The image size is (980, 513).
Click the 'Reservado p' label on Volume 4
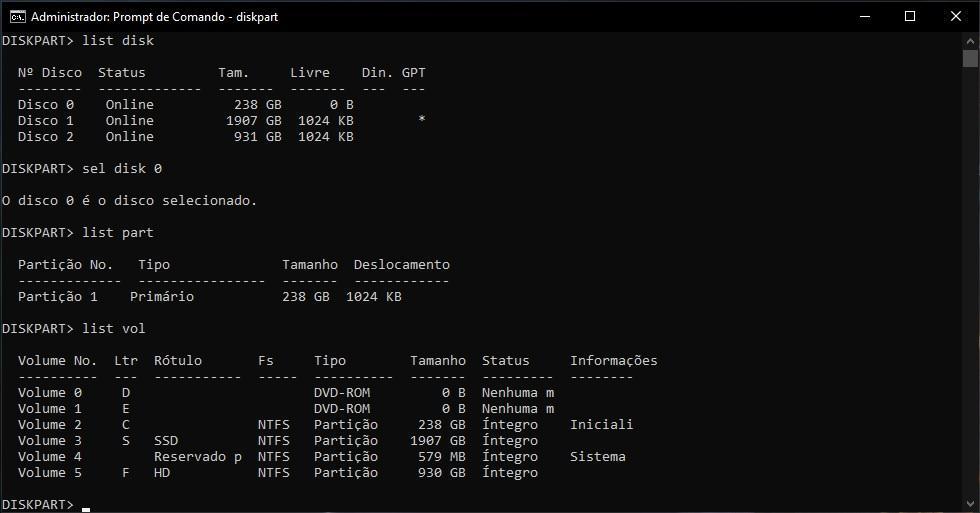click(x=198, y=457)
